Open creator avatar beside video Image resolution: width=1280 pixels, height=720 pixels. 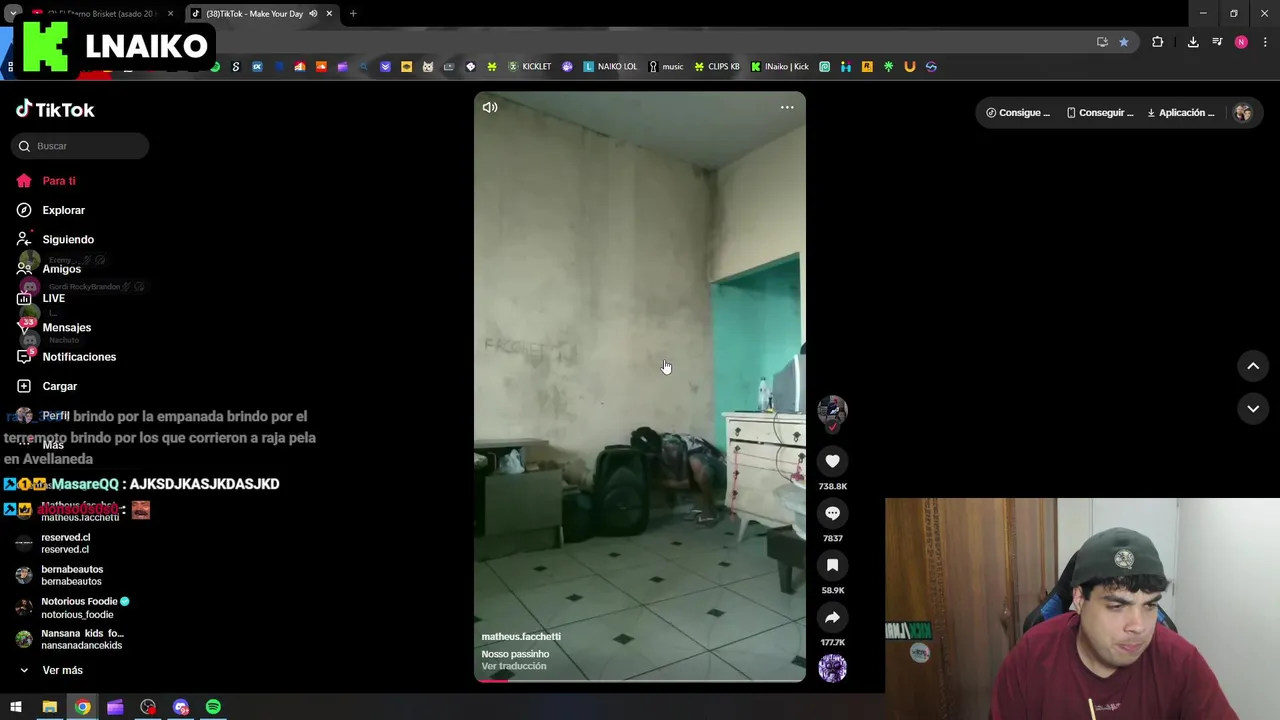point(832,410)
